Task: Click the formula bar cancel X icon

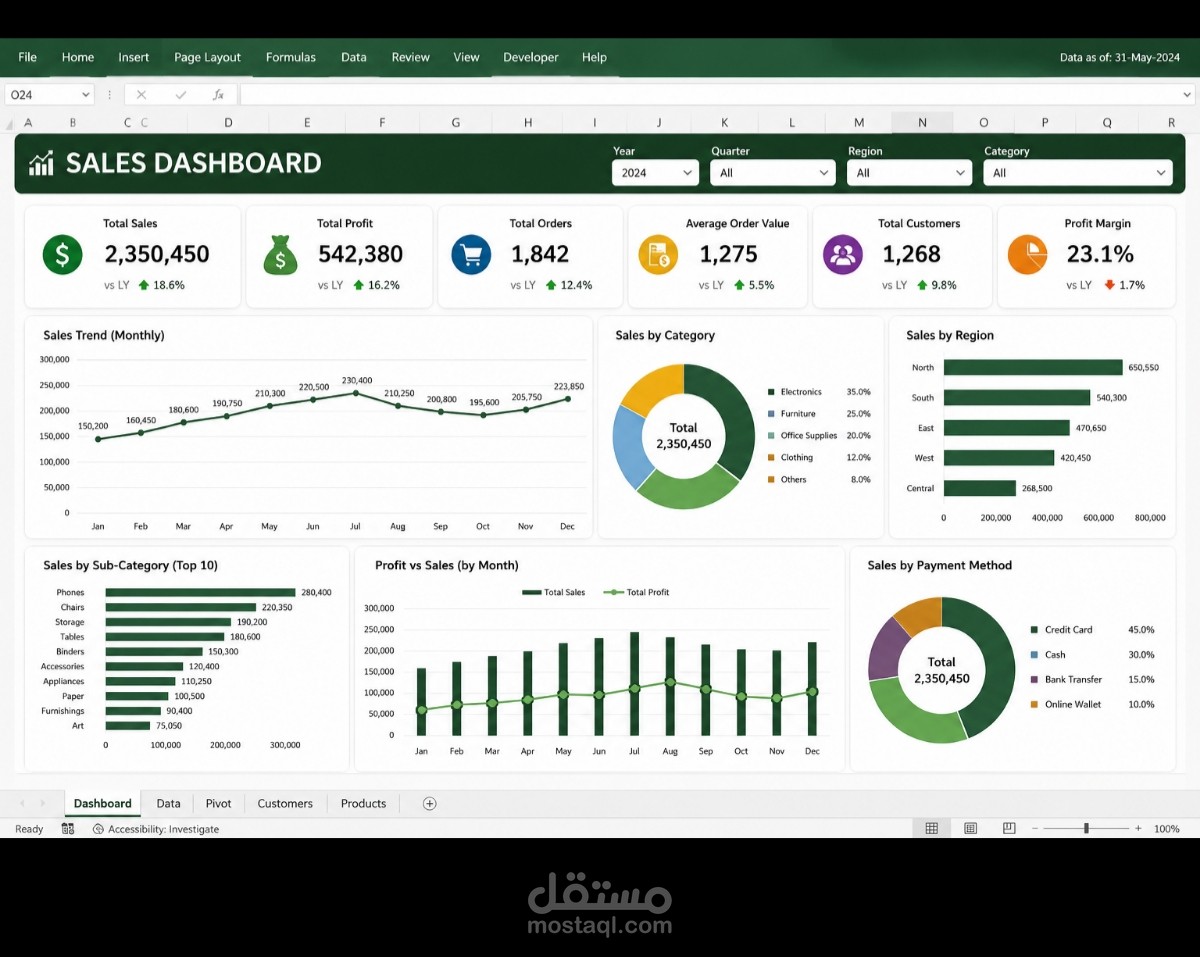Action: coord(141,95)
